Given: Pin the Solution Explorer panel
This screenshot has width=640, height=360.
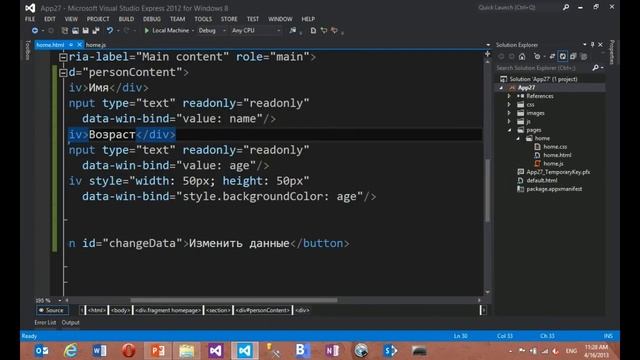Looking at the screenshot, I should 593,44.
